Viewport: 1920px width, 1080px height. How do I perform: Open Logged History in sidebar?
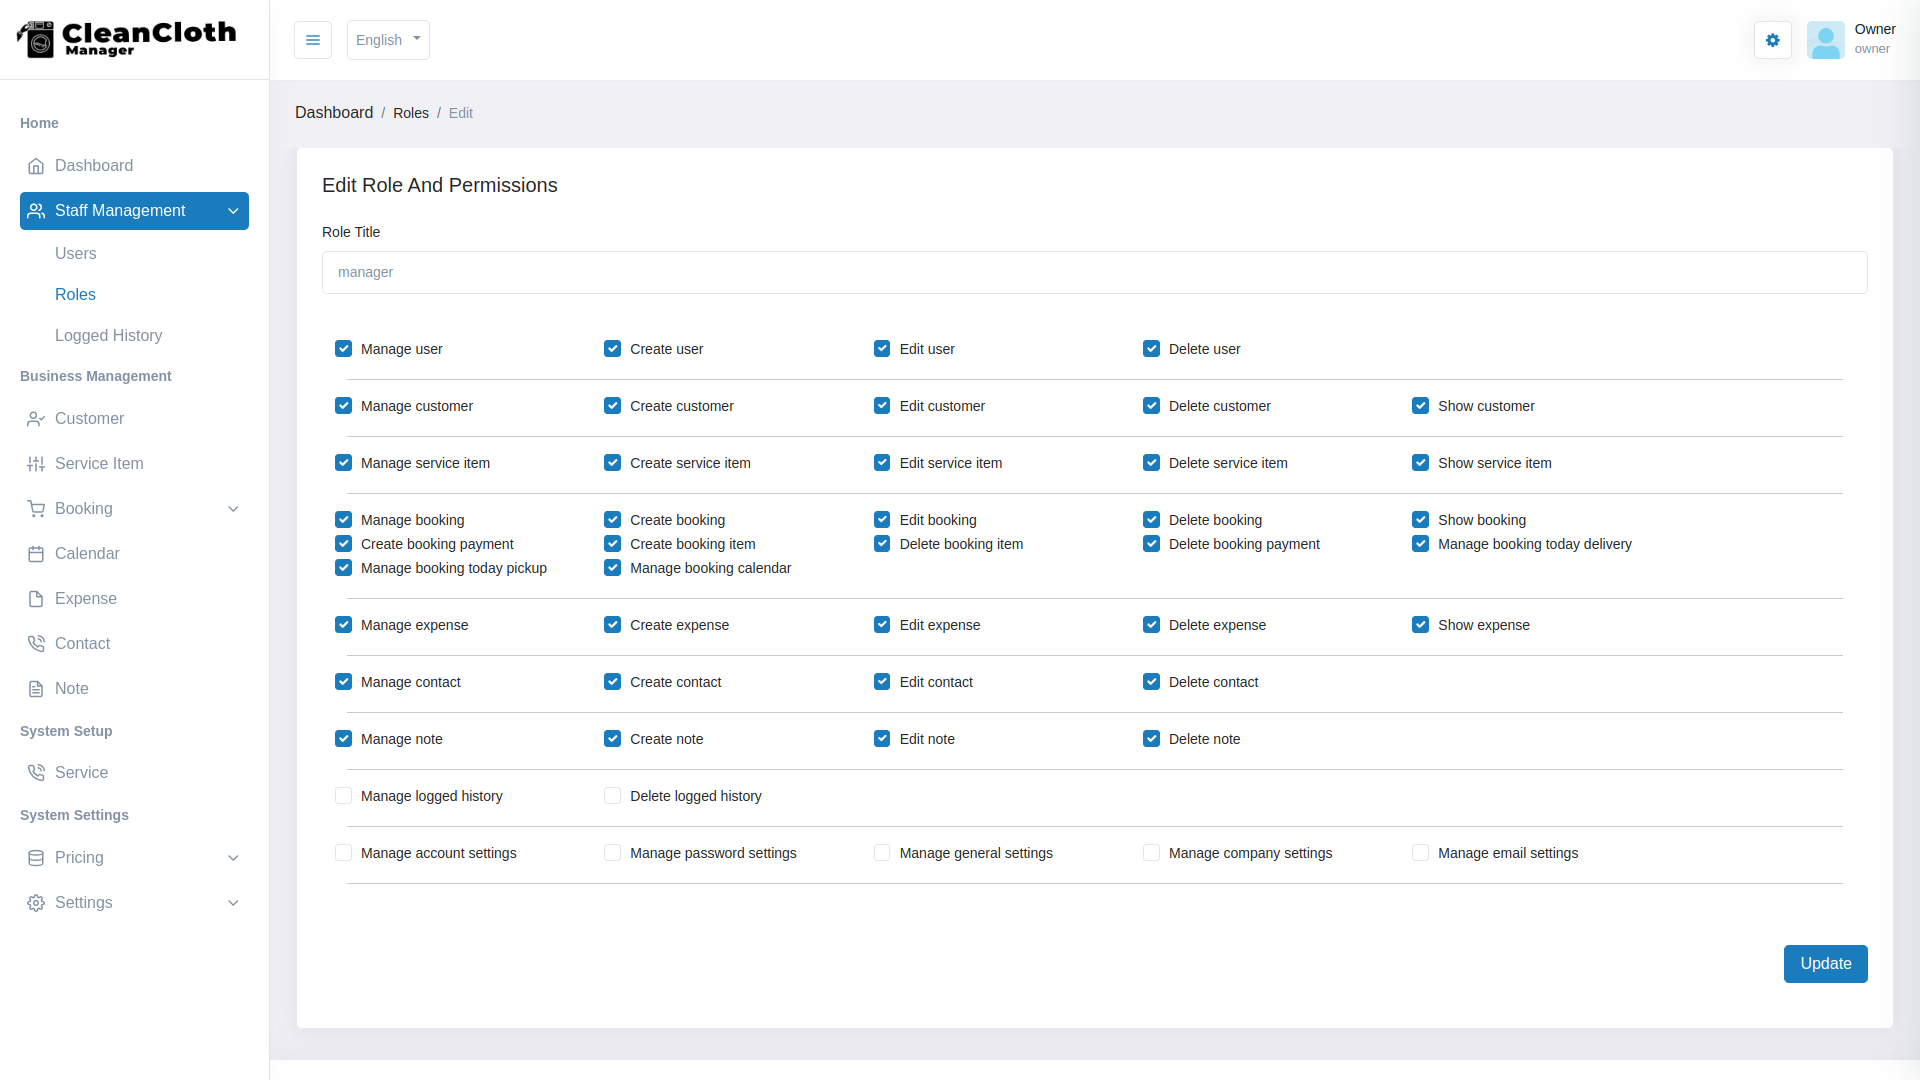[x=108, y=336]
